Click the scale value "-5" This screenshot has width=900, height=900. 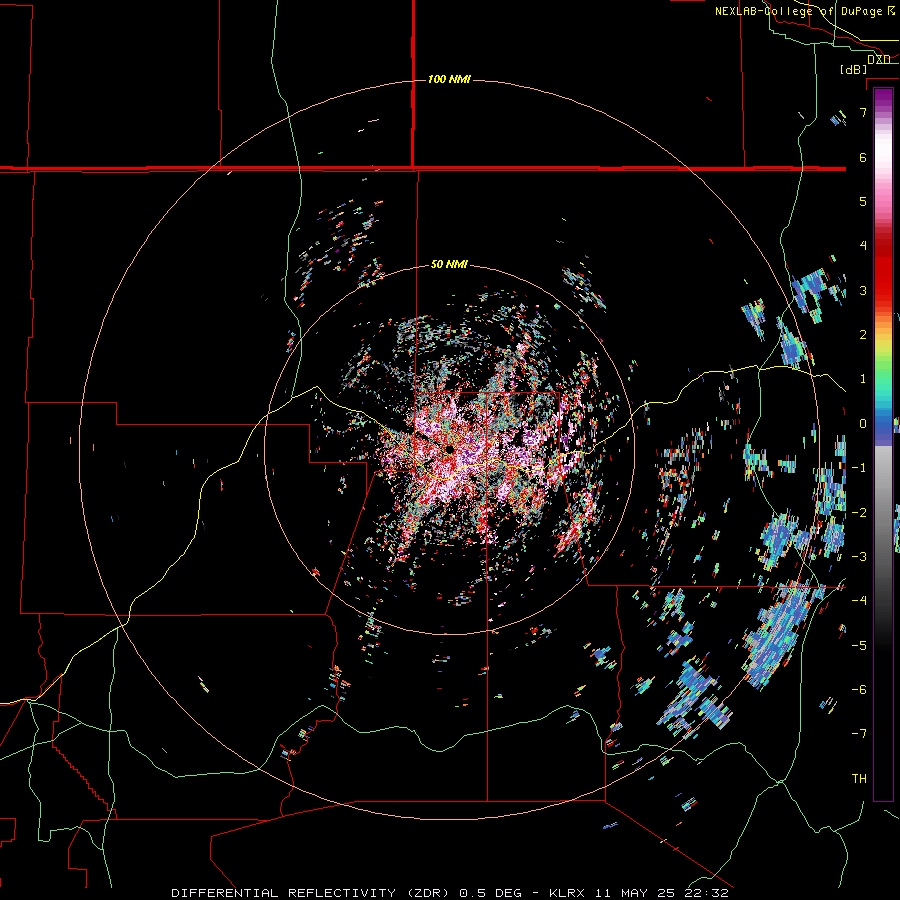pyautogui.click(x=859, y=646)
